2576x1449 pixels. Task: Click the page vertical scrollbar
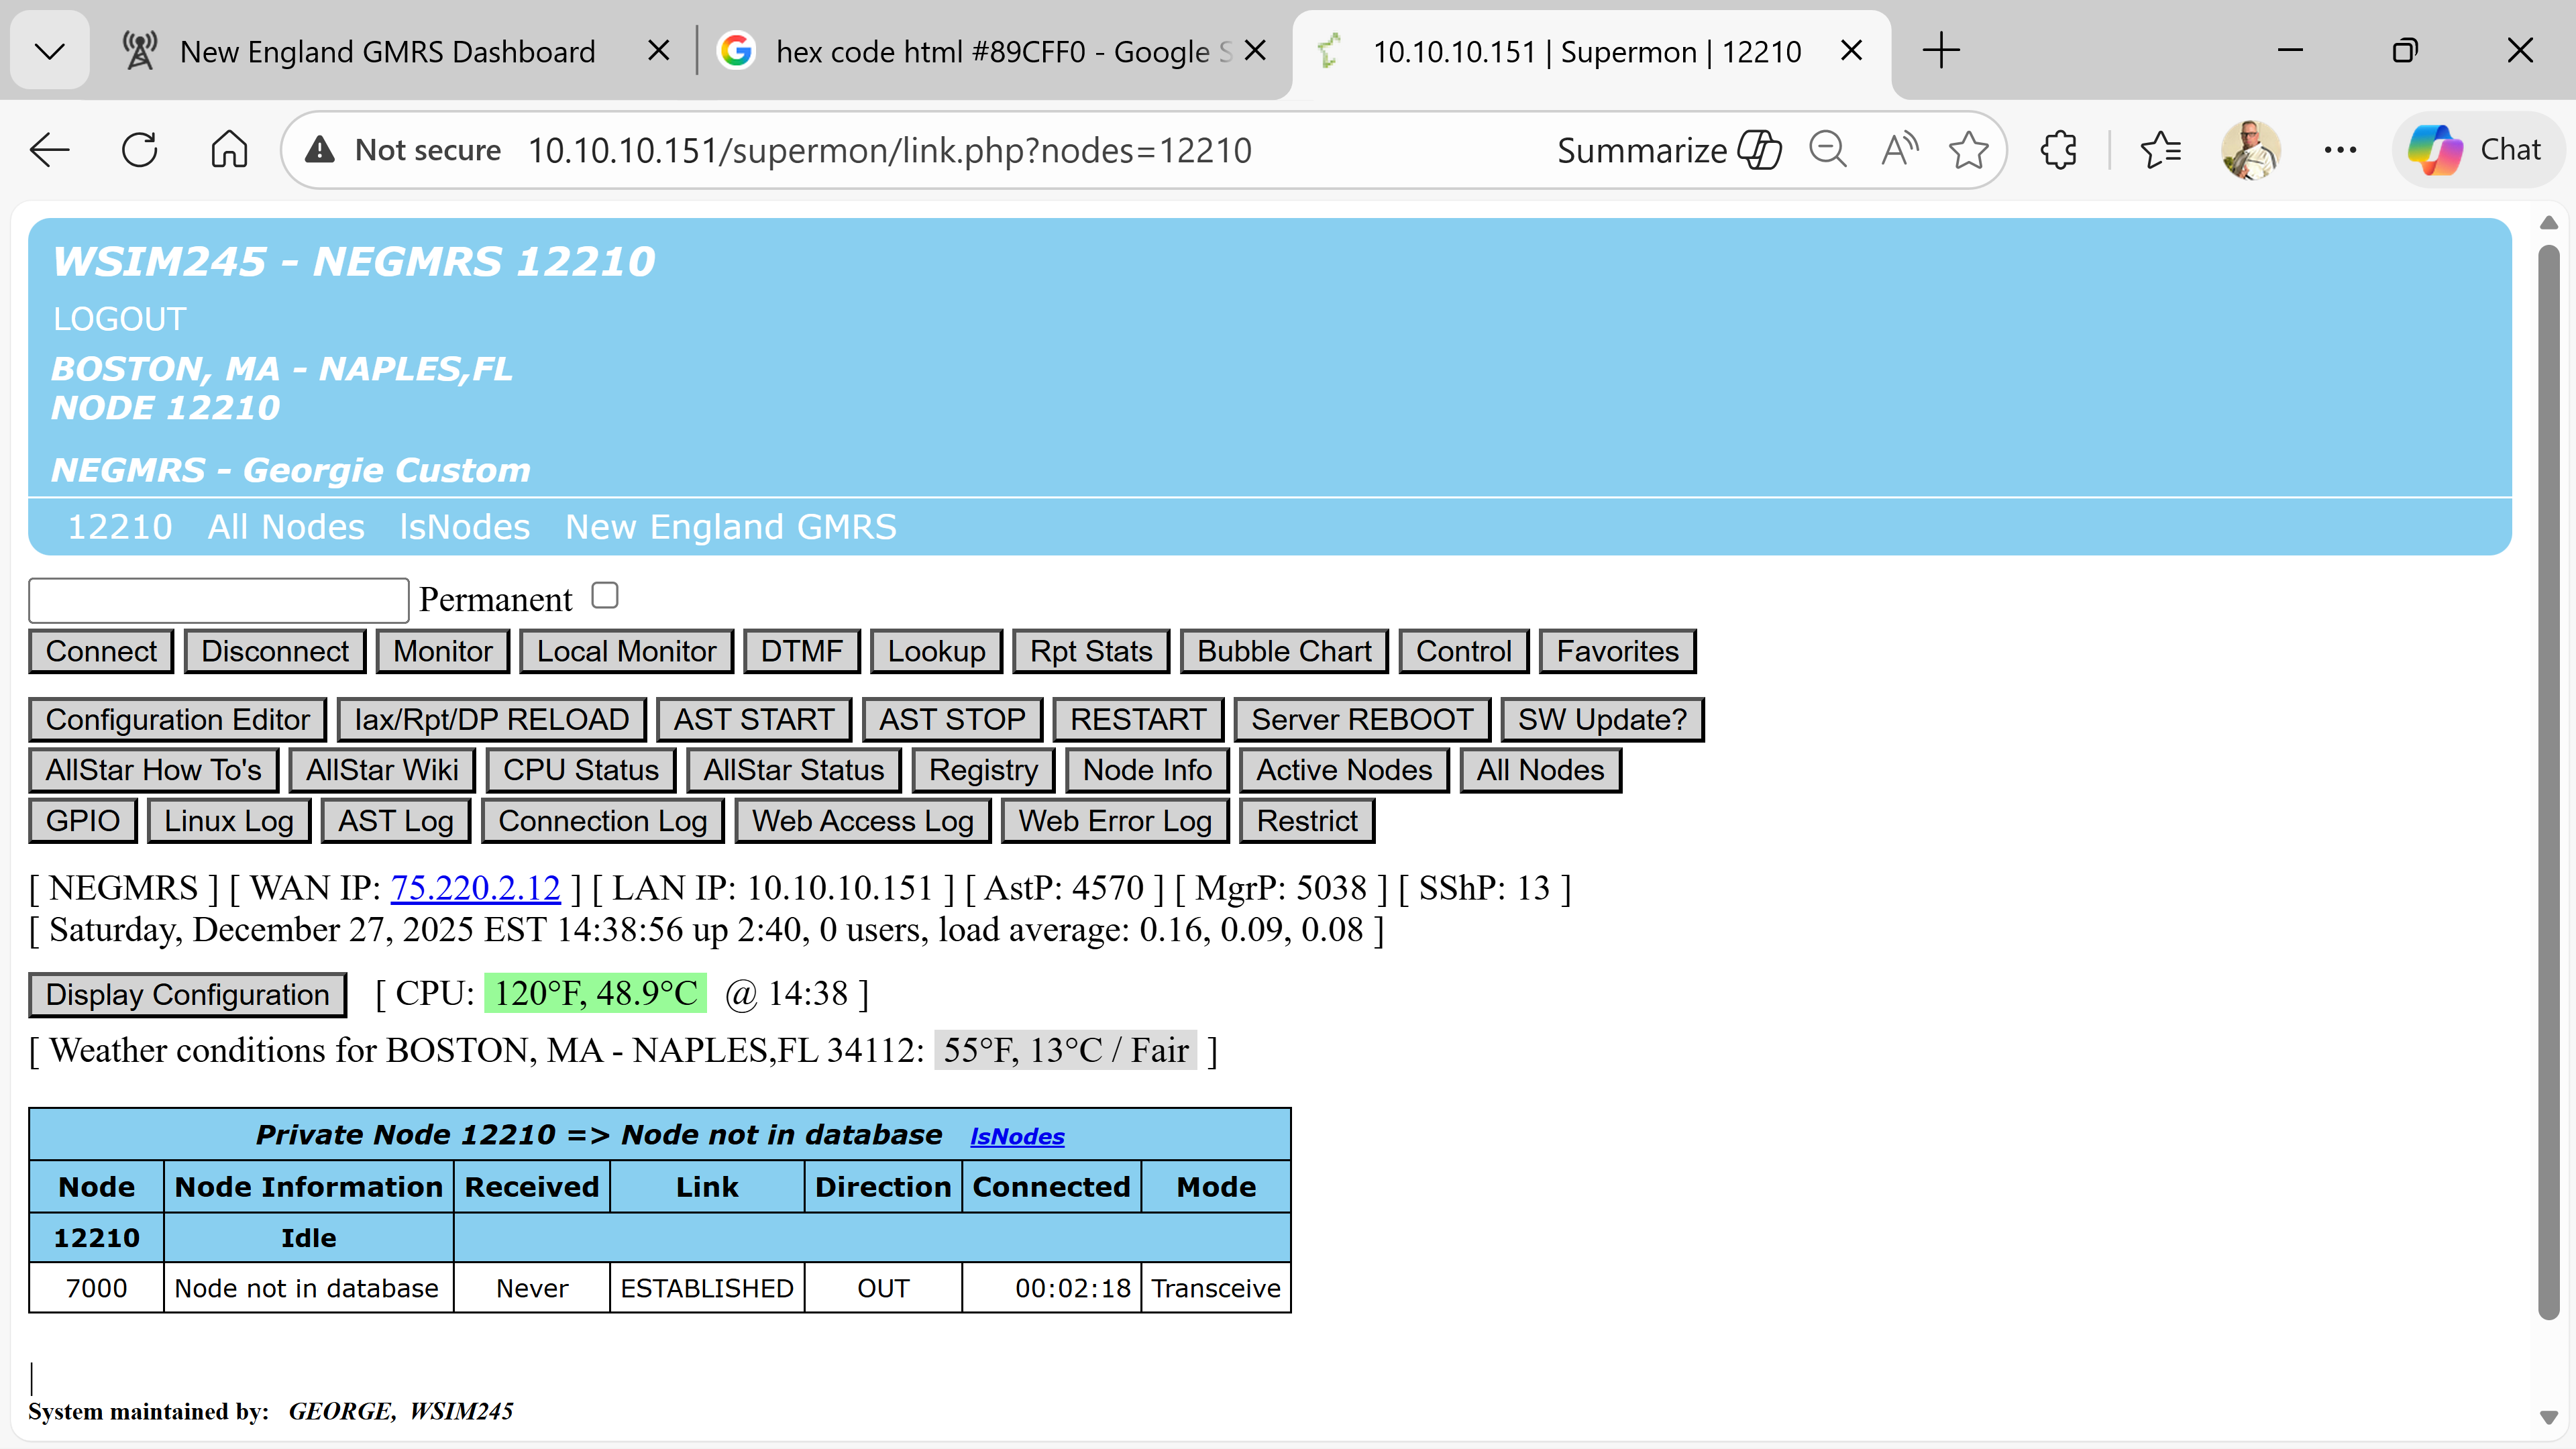(2548, 780)
